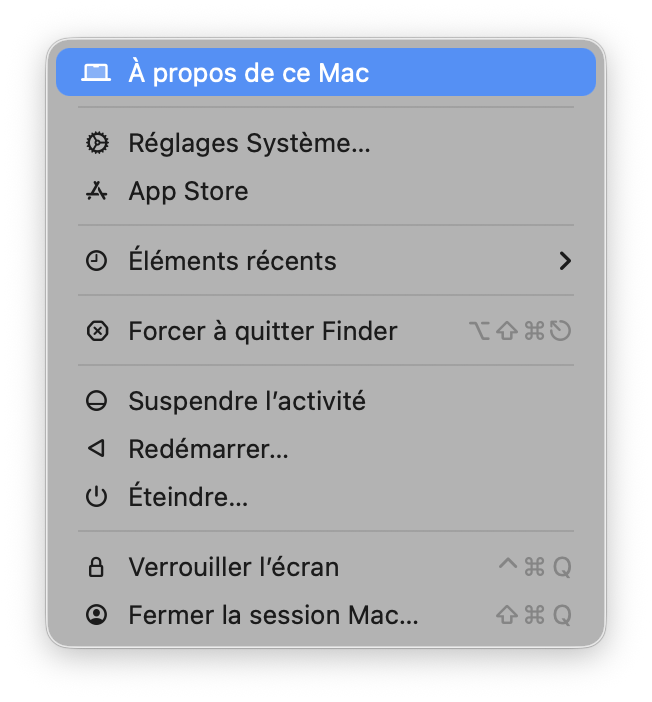
Task: Select Éteindre… to shut down
Action: point(188,497)
